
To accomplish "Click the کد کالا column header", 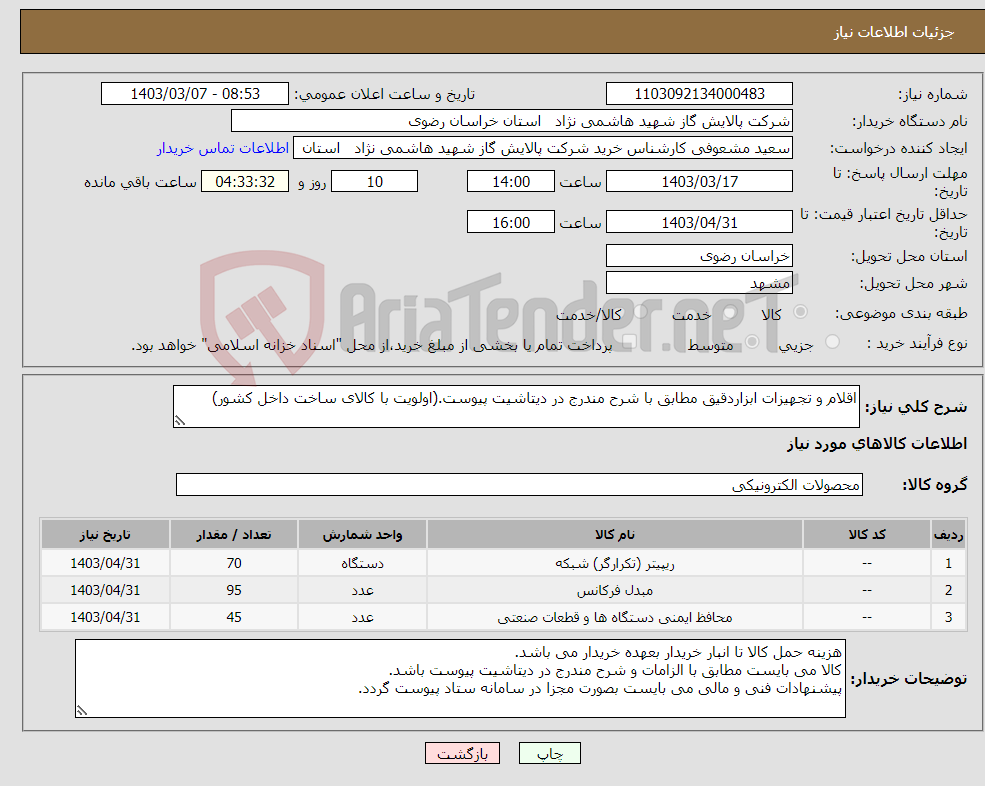I will click(x=867, y=534).
